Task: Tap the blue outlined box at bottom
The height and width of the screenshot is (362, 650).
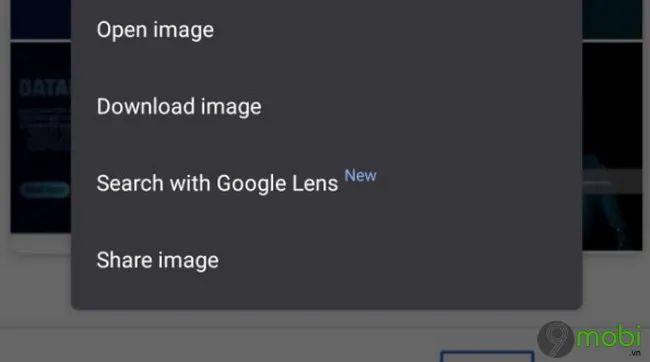Action: (487, 357)
